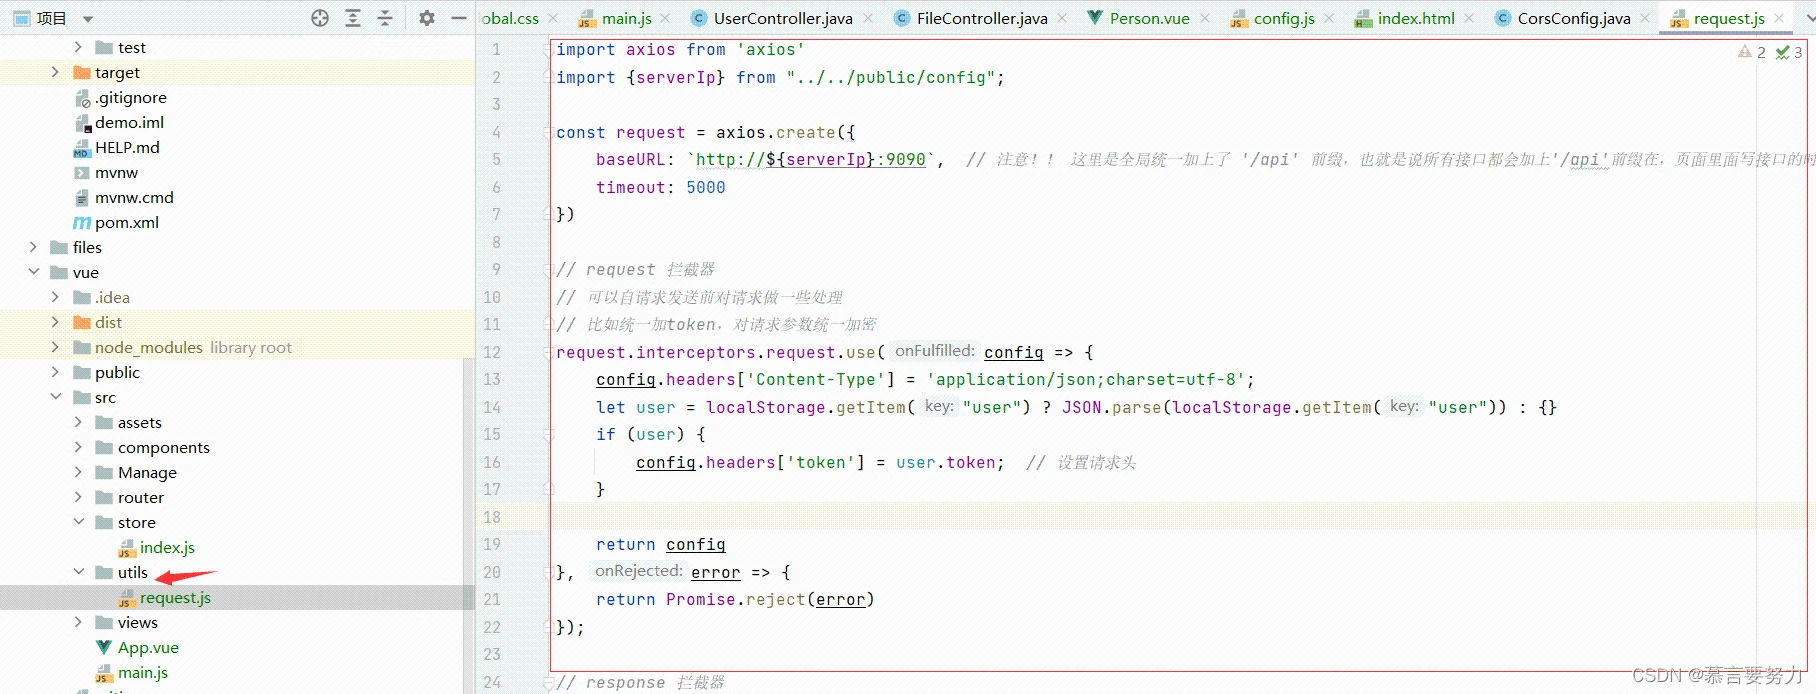The height and width of the screenshot is (694, 1816).
Task: Open the project view dropdown arrow
Action: 87,19
